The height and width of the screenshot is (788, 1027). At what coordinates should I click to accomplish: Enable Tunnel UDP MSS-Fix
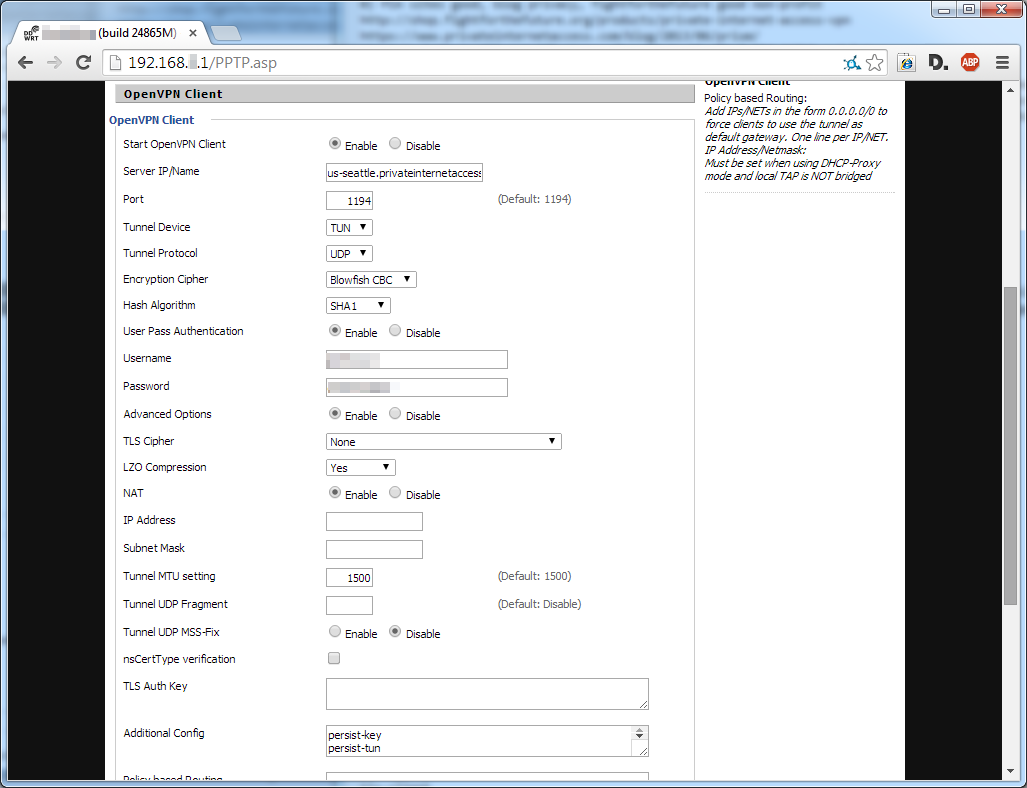[x=334, y=631]
